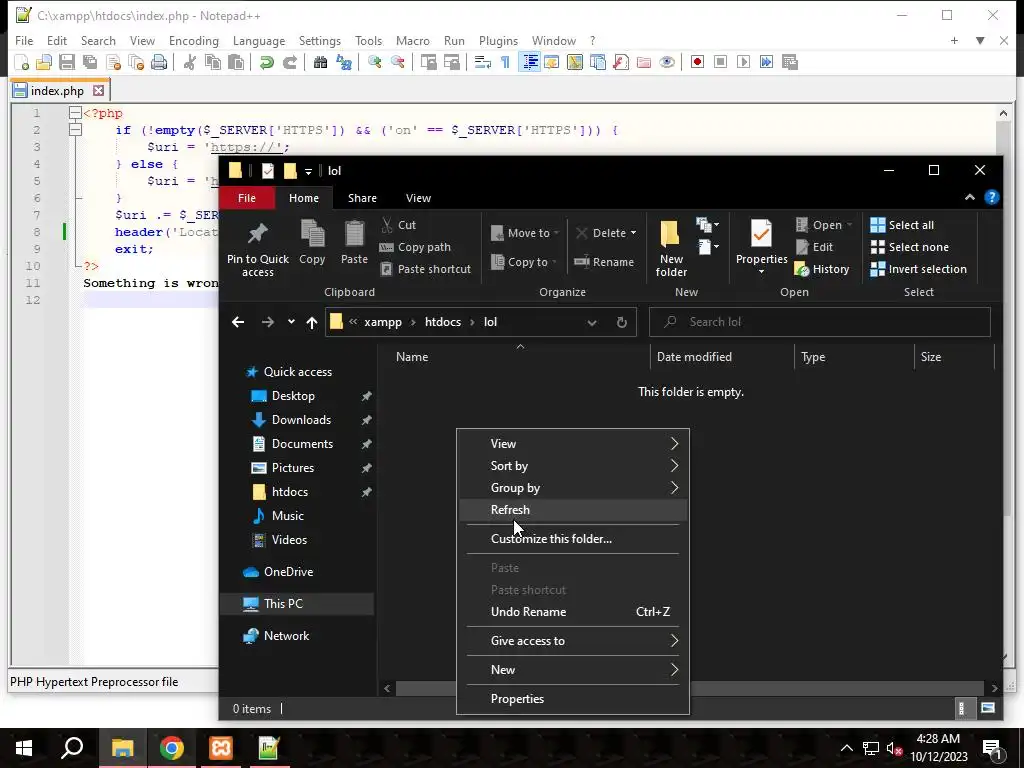
Task: Open Properties from the context menu
Action: [573, 699]
